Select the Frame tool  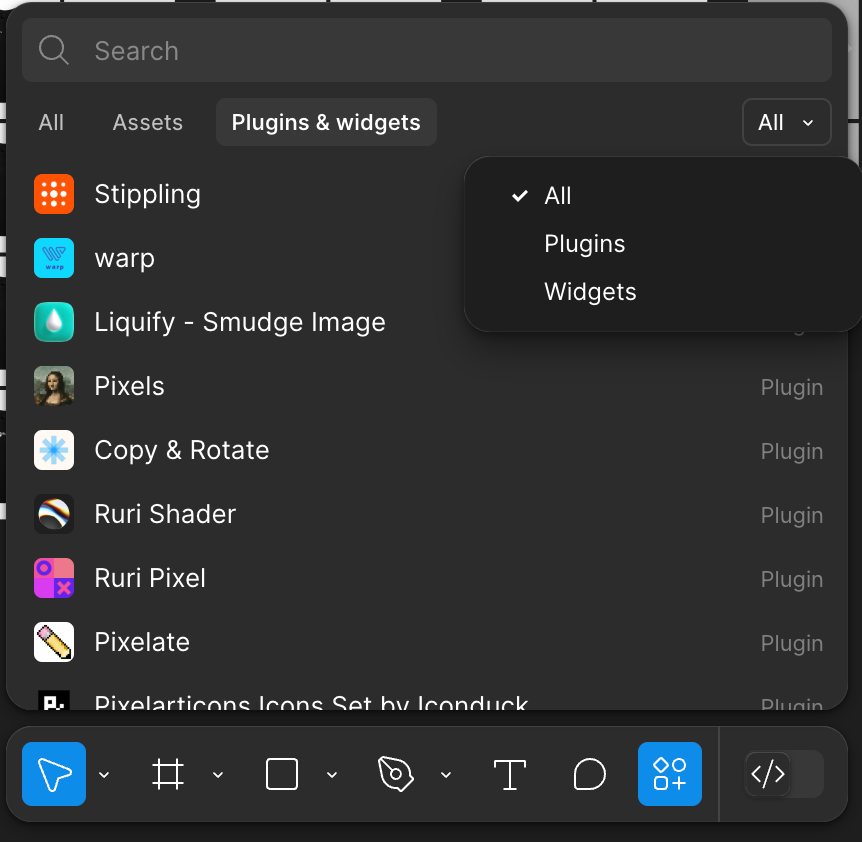168,774
